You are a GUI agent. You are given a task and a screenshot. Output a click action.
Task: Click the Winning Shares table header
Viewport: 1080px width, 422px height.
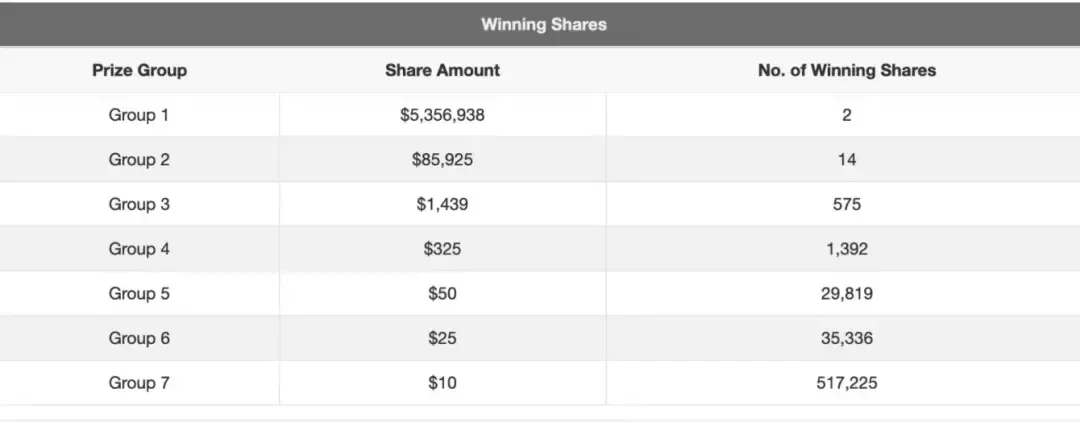(543, 25)
